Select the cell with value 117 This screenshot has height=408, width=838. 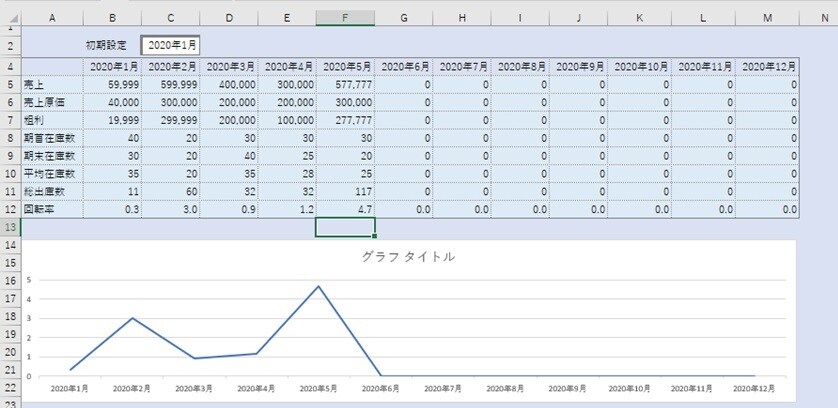[345, 191]
